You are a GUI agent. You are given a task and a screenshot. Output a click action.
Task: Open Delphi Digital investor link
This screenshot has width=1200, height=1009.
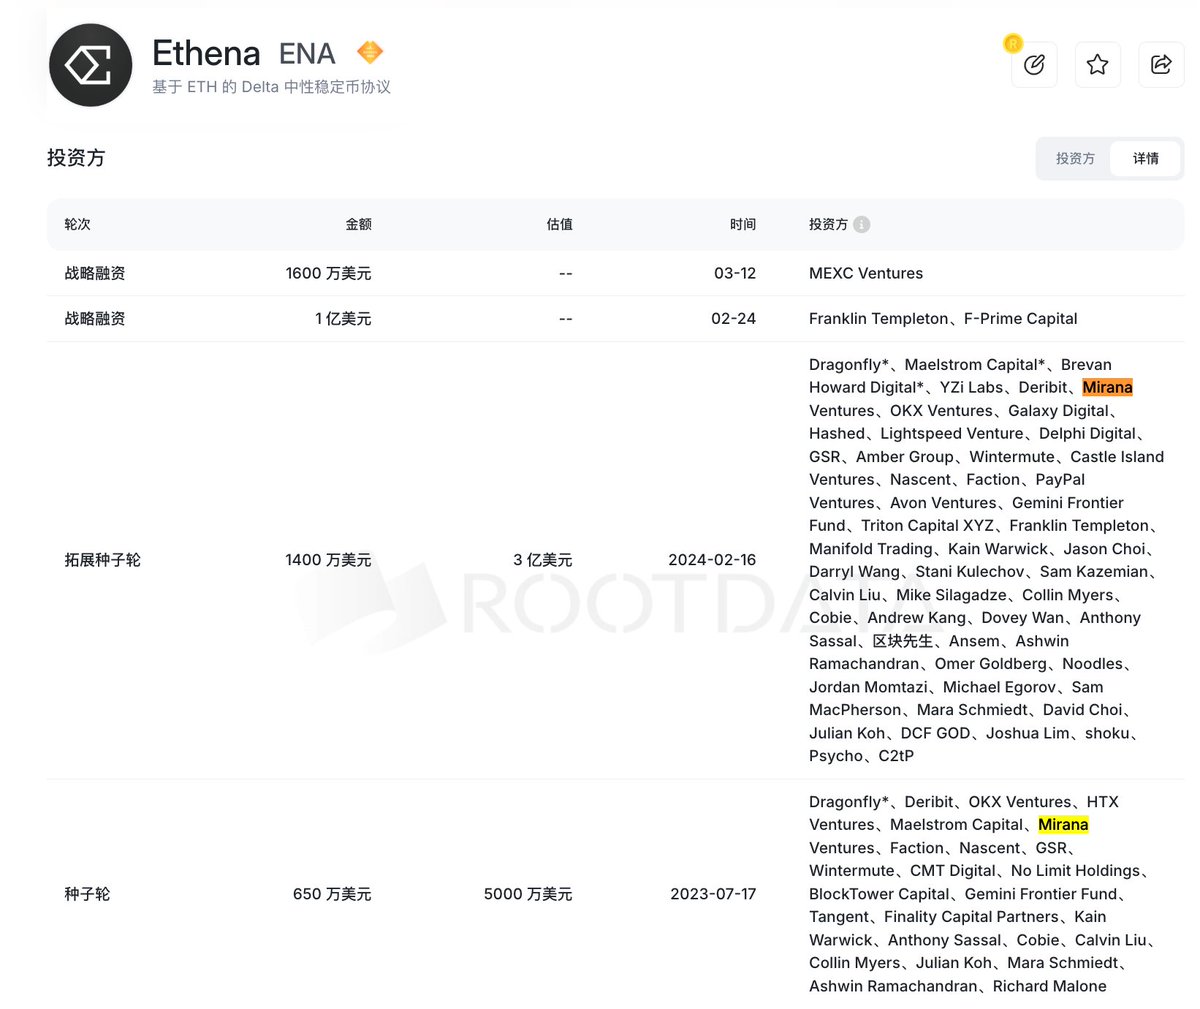[x=1088, y=434]
